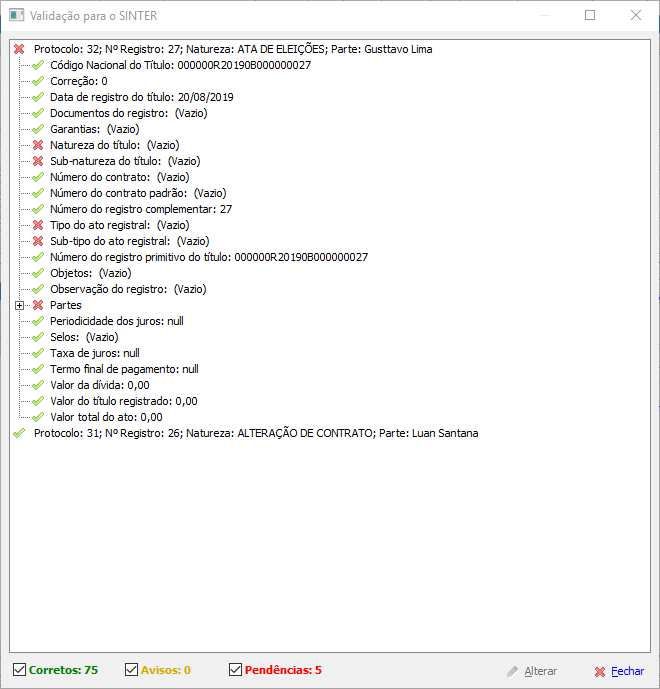
Task: Click the red X icon beside Partes
Action: tap(38, 305)
